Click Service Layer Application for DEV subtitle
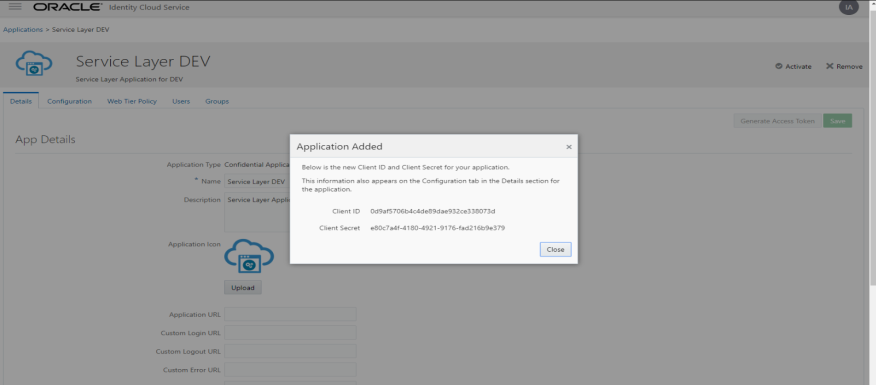The image size is (876, 385). click(x=129, y=79)
